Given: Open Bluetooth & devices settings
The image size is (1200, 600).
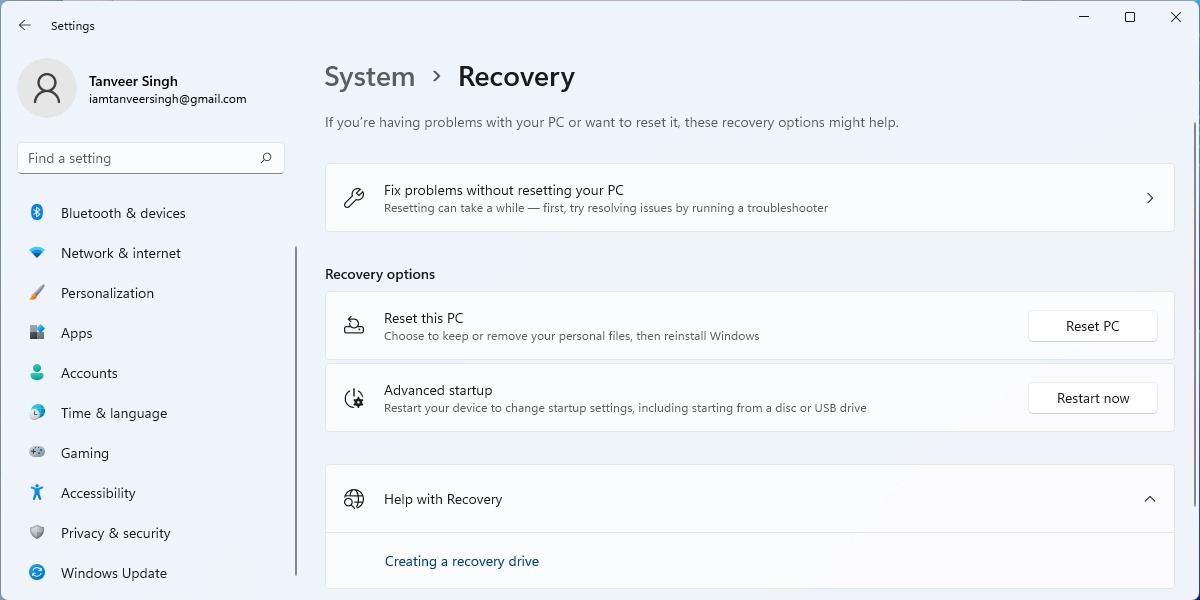Looking at the screenshot, I should pyautogui.click(x=123, y=213).
